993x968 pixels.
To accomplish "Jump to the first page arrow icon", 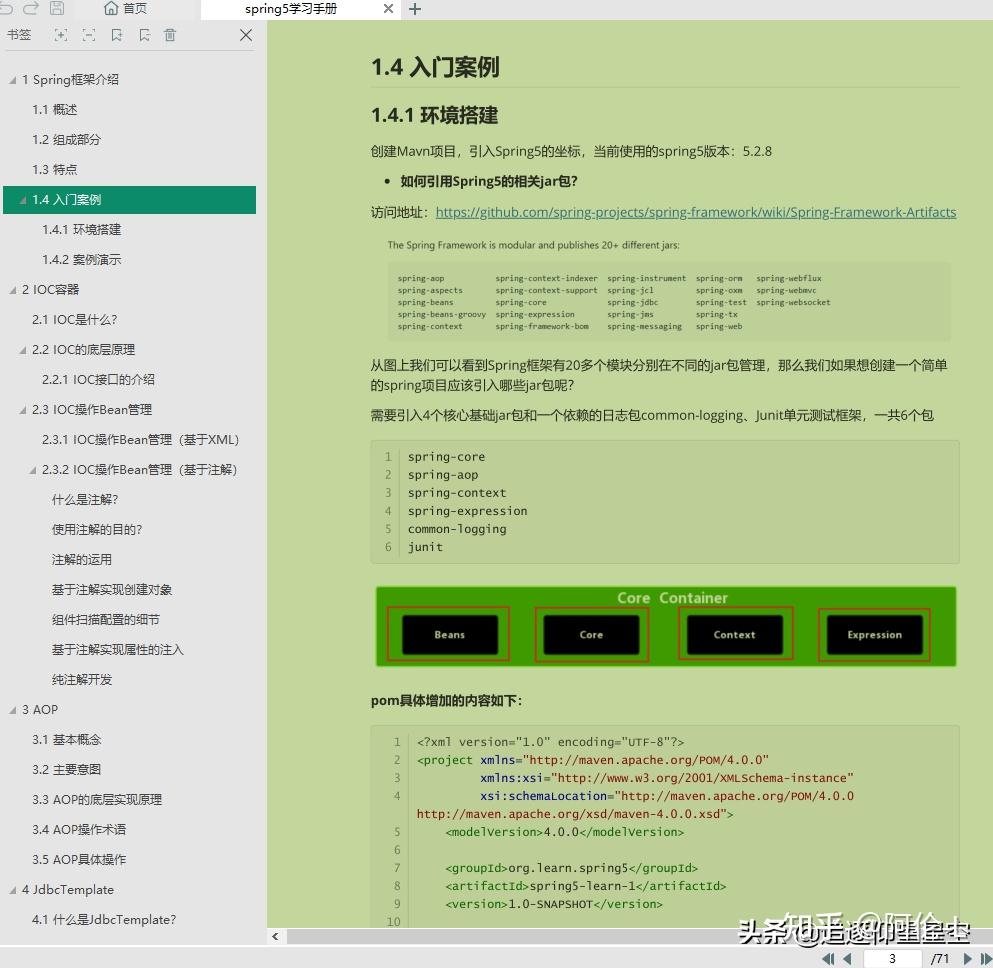I will click(x=828, y=957).
